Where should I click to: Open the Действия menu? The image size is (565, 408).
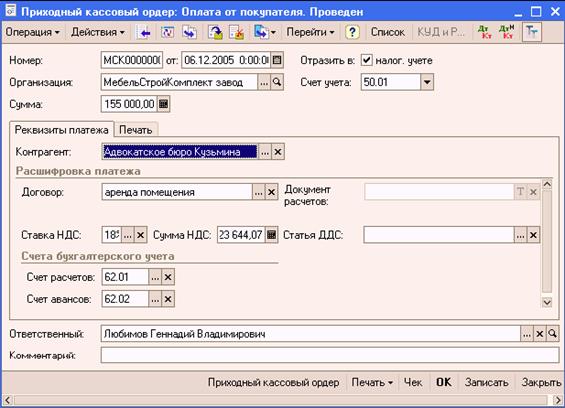98,32
